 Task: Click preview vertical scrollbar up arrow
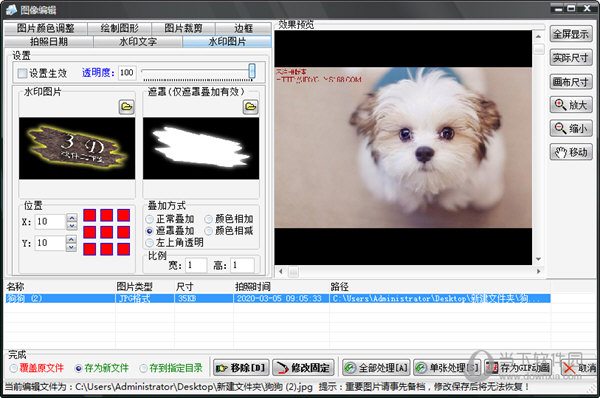[538, 36]
